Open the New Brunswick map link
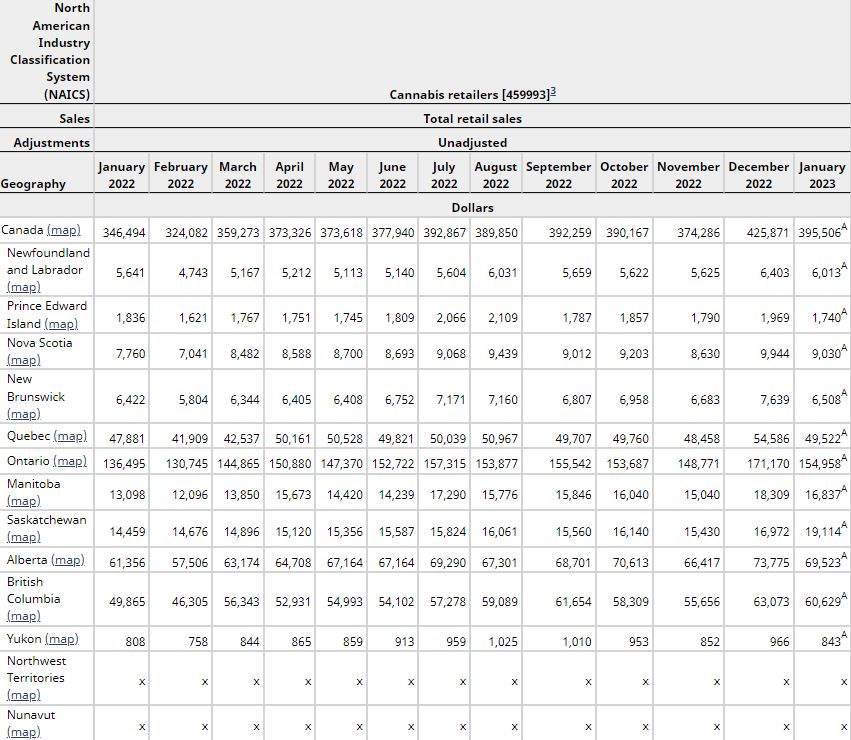Image resolution: width=851 pixels, height=740 pixels. pyautogui.click(x=24, y=414)
